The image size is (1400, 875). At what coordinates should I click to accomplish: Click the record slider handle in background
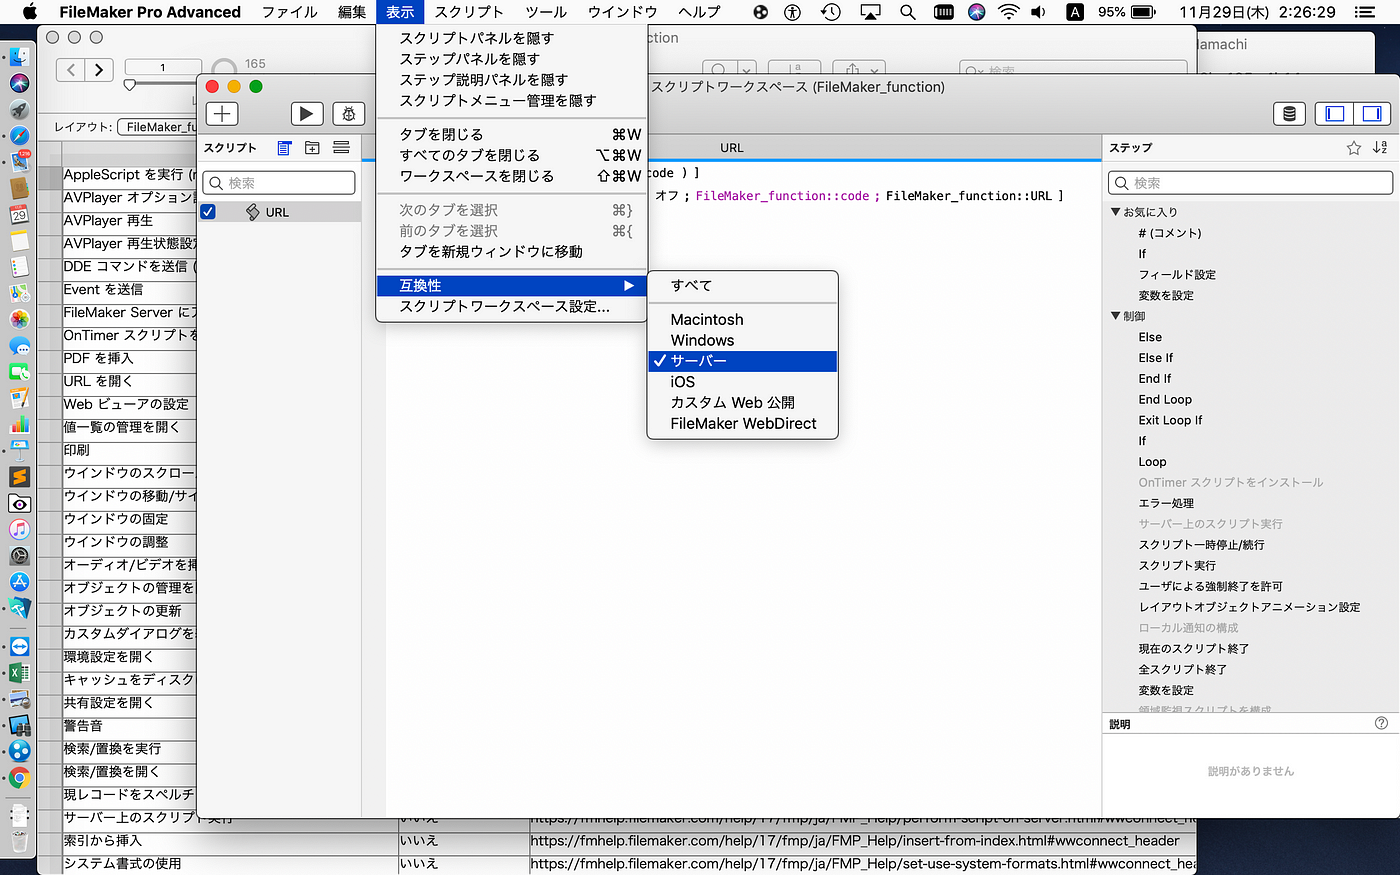tap(129, 85)
